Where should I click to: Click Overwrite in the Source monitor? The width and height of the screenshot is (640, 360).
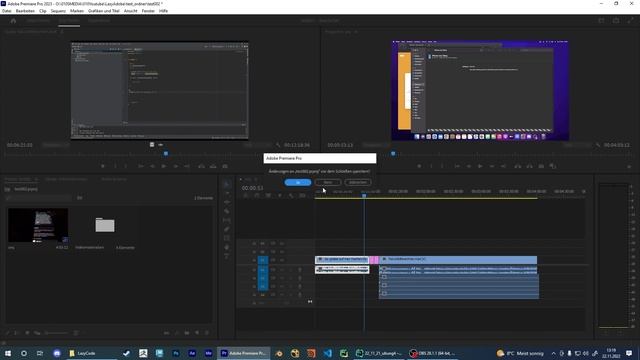coord(213,166)
